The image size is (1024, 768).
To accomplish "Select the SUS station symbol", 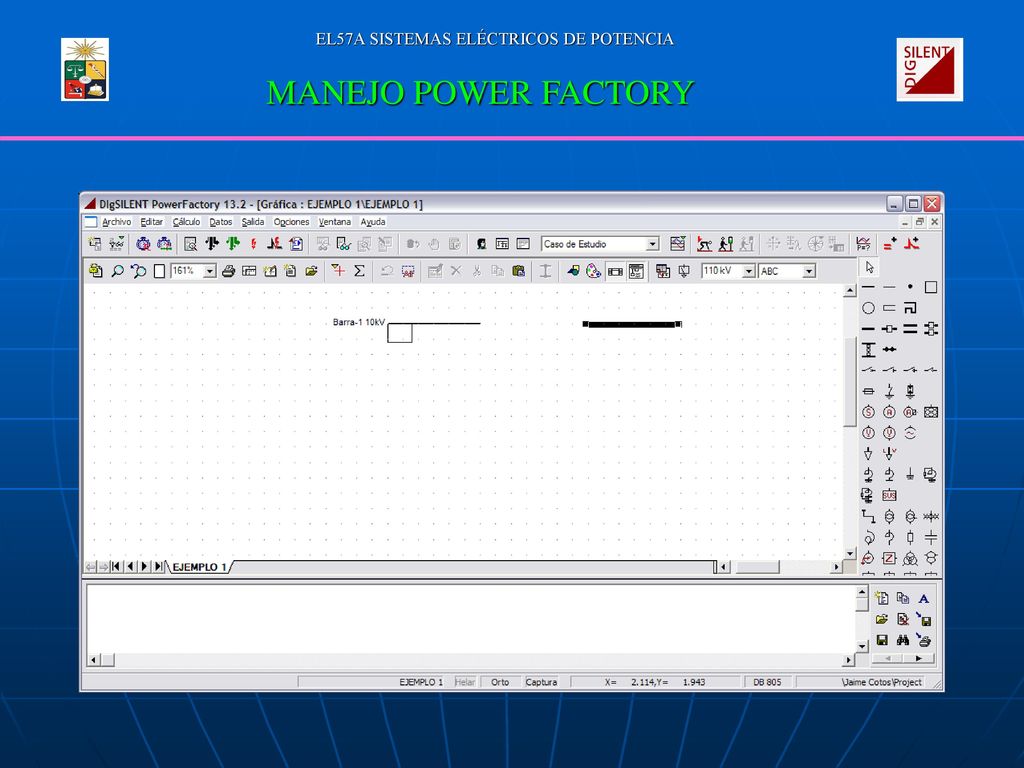I will pos(889,496).
